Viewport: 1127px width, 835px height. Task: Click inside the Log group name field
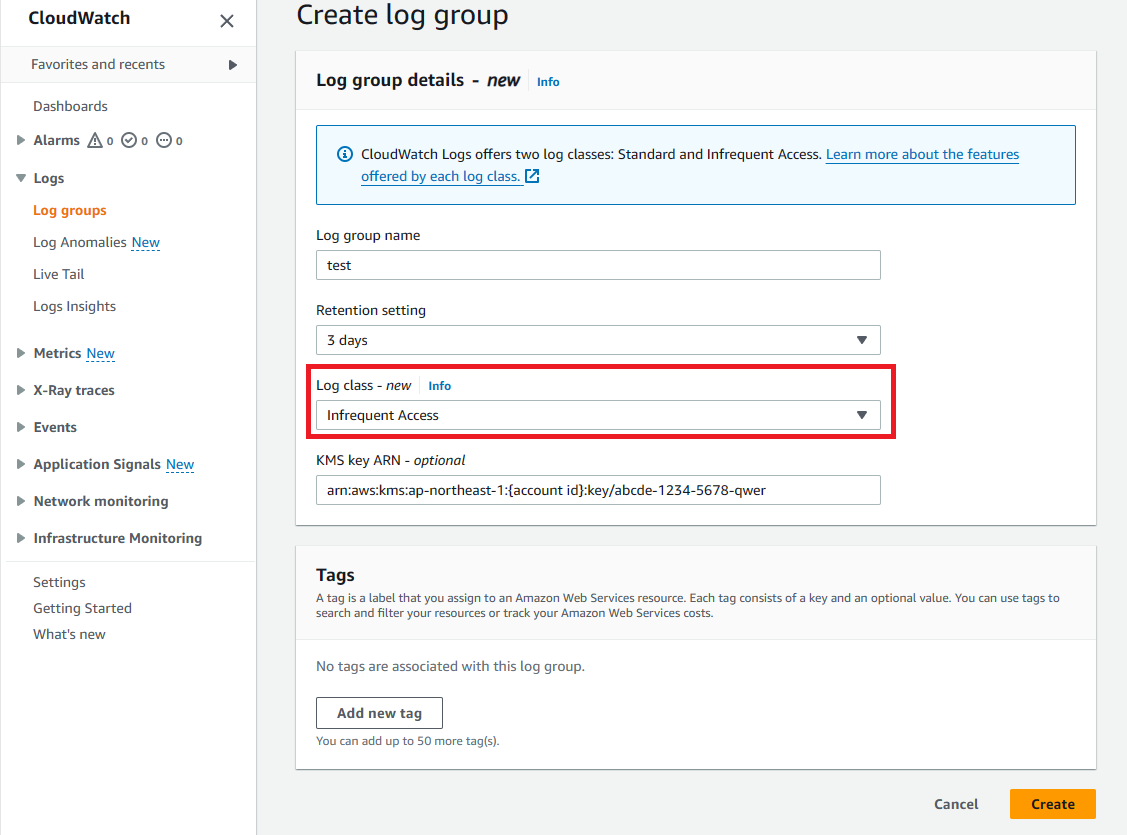point(598,265)
